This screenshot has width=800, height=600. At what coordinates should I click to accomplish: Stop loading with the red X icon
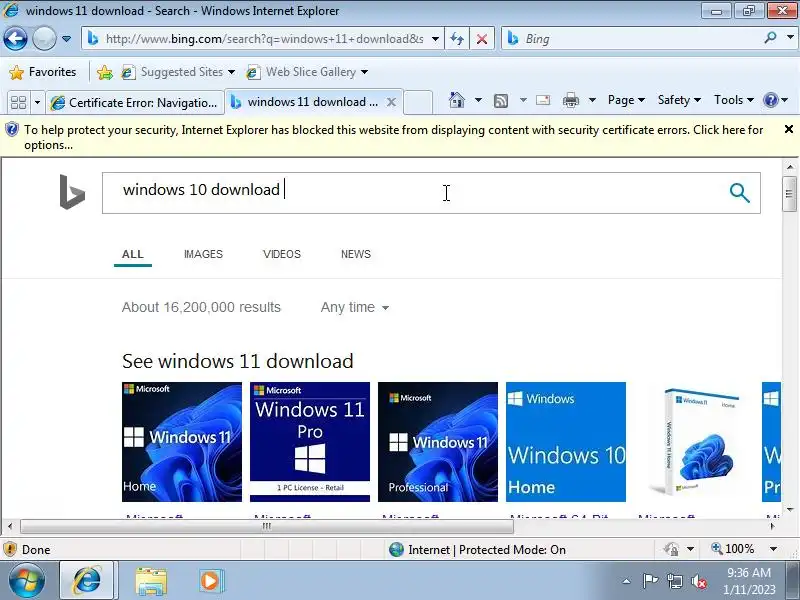(482, 39)
